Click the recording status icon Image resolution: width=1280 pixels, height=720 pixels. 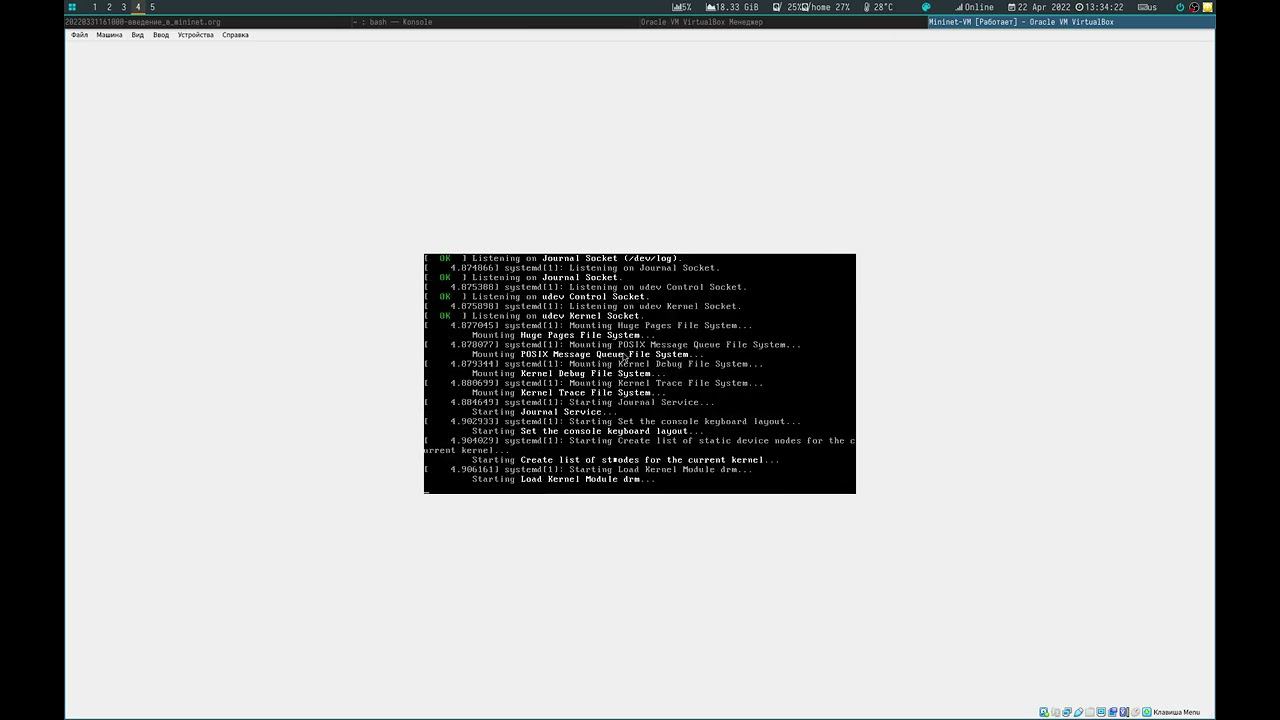[x=1112, y=712]
